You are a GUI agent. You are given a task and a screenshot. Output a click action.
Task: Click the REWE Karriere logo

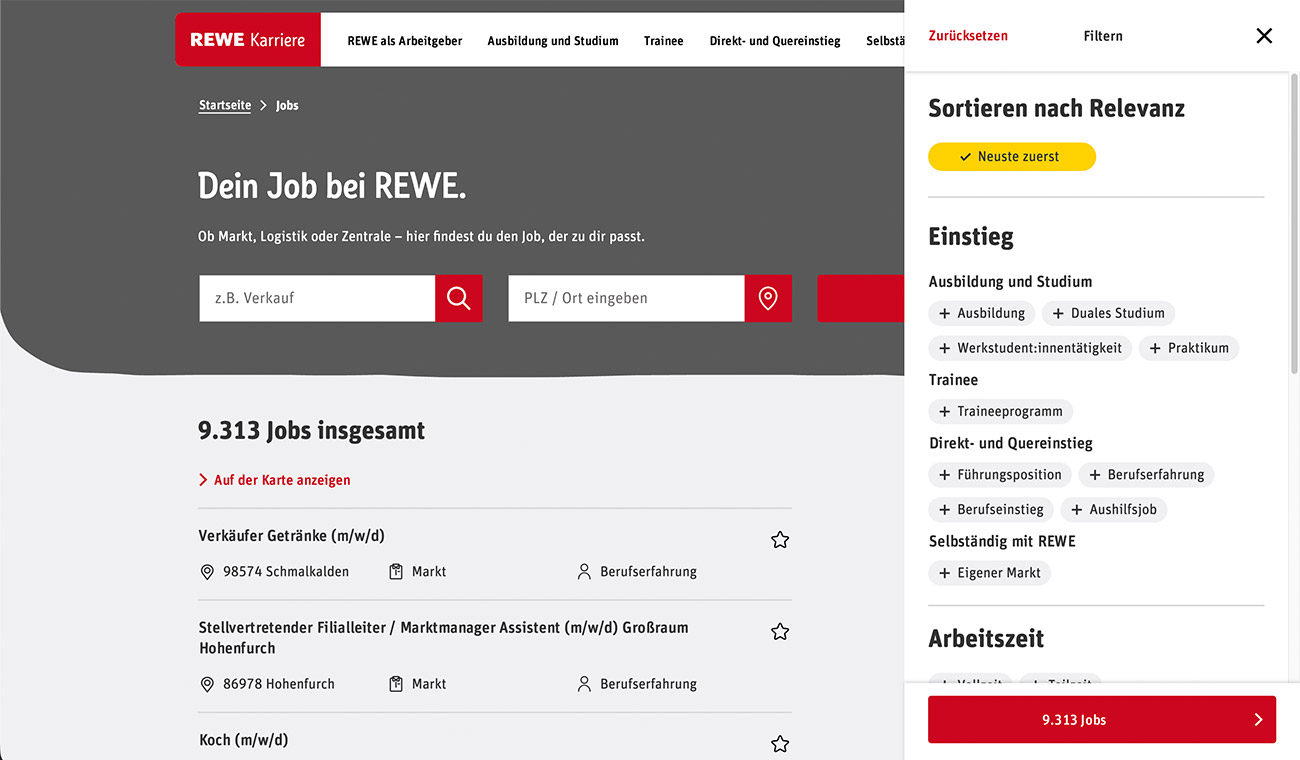[248, 40]
